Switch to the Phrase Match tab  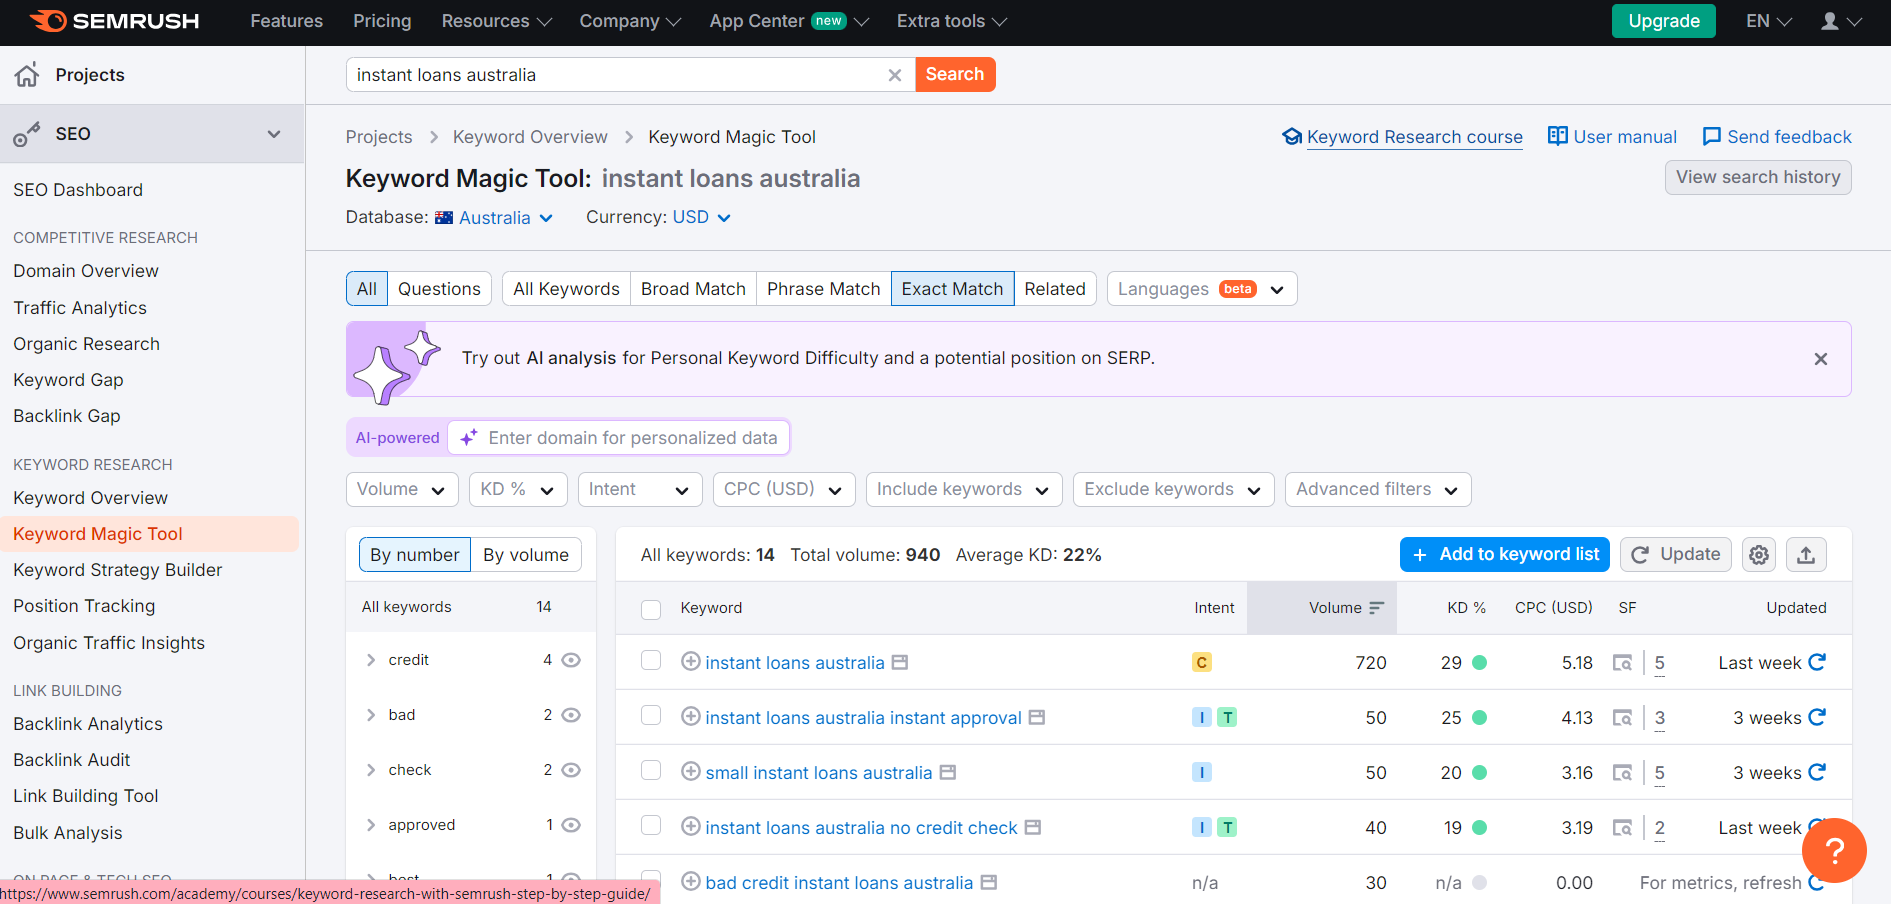click(823, 289)
